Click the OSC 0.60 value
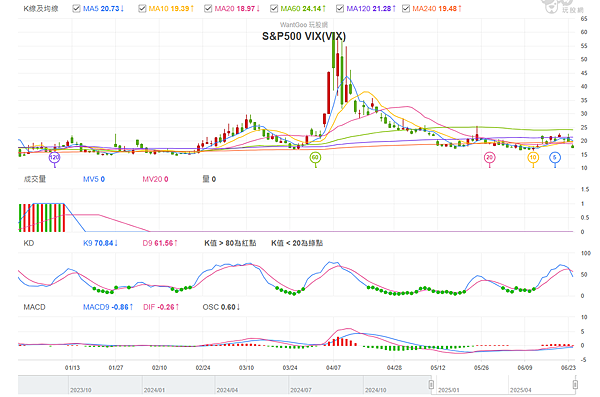 click(221, 307)
